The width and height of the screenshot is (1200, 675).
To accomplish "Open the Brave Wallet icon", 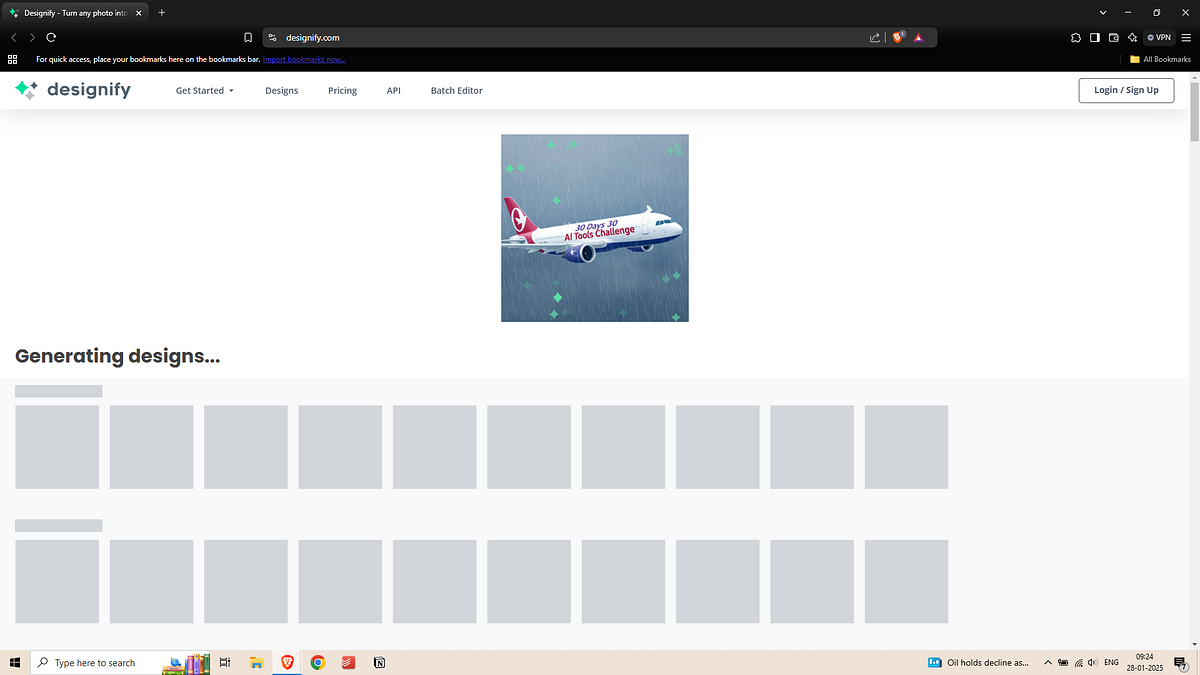I will click(x=1113, y=37).
